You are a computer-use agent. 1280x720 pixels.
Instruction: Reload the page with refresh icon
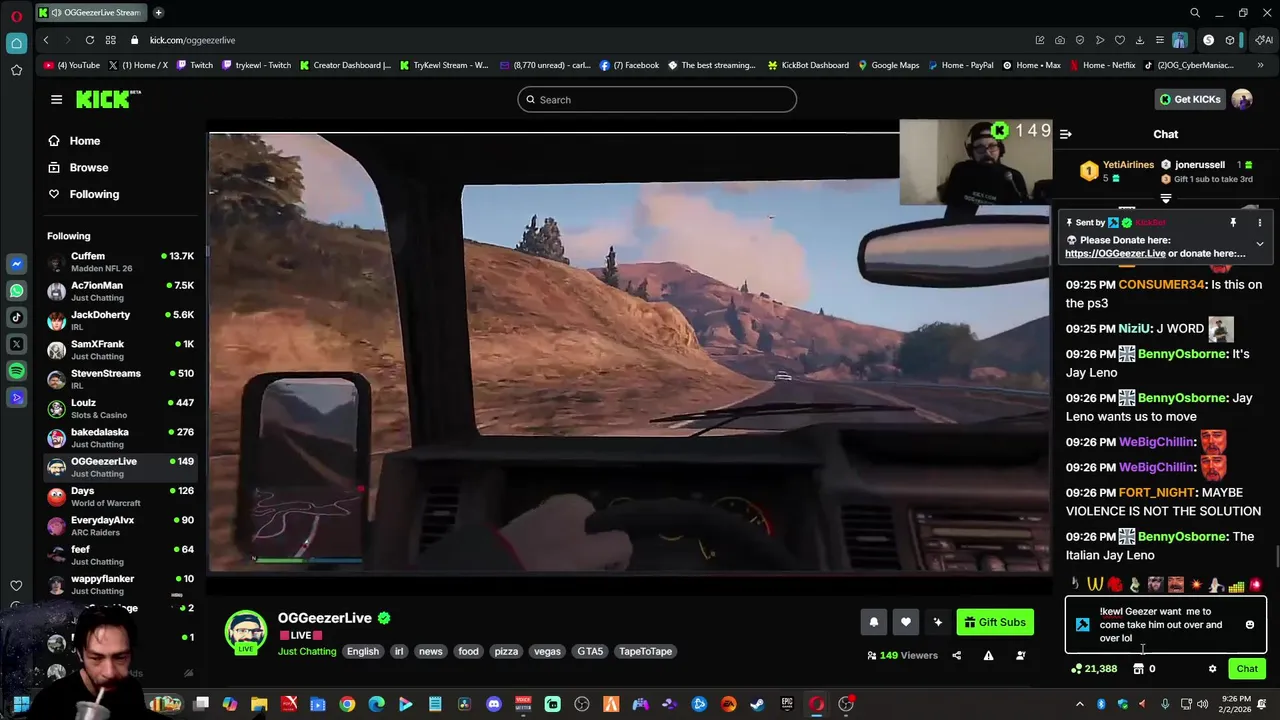90,40
